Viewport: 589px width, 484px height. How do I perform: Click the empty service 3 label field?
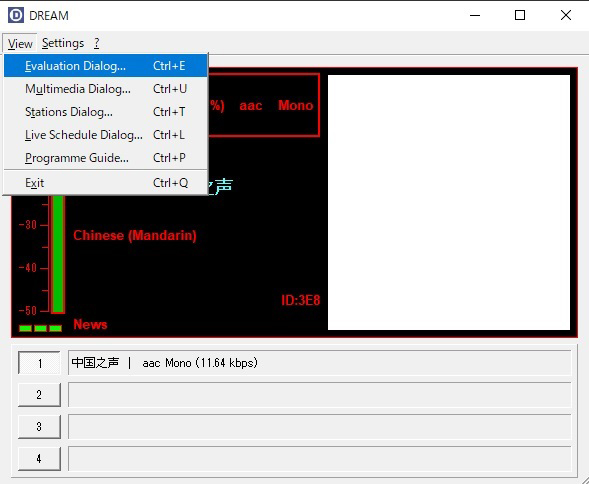(320, 427)
